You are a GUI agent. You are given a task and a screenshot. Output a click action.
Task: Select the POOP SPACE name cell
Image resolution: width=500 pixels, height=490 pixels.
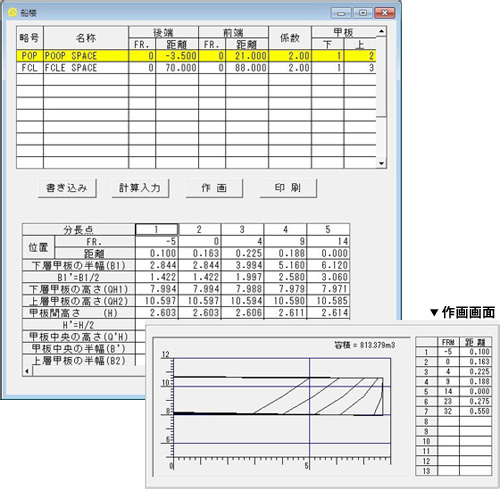(86, 56)
